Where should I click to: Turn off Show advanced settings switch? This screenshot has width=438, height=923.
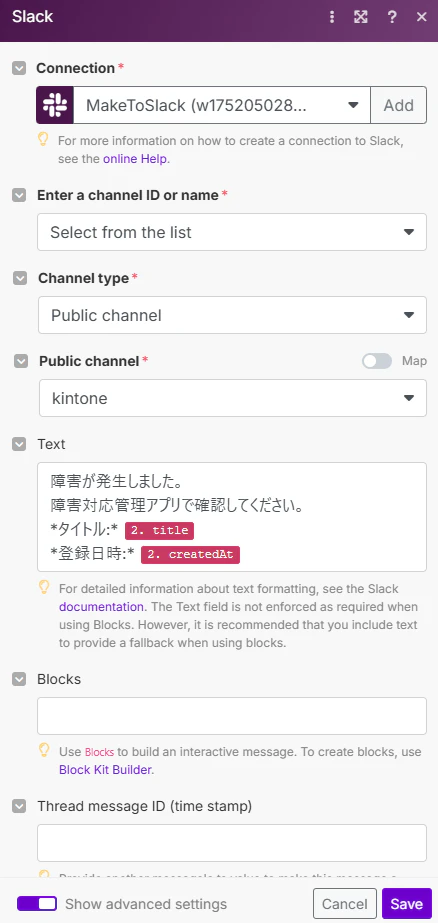(x=36, y=904)
